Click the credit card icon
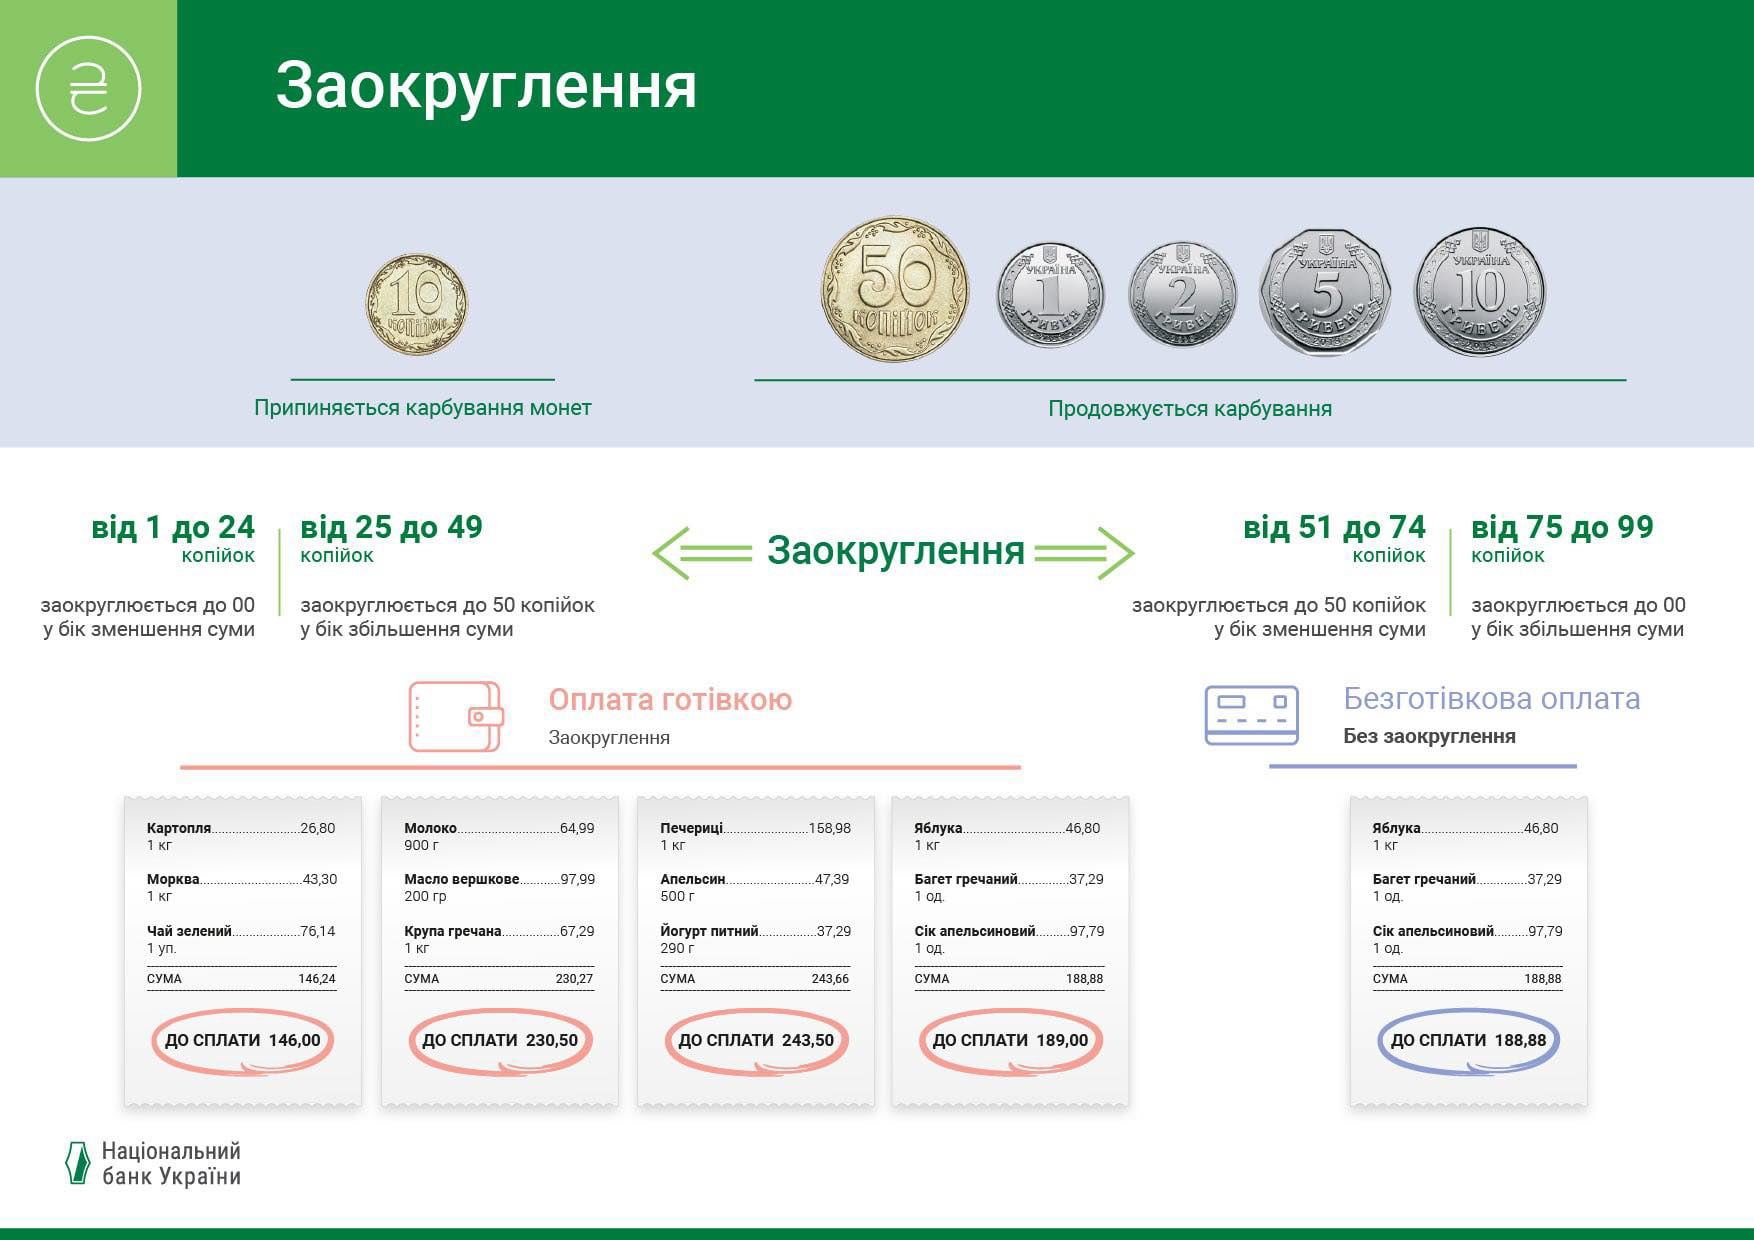Viewport: 1754px width, 1240px height. point(1251,715)
